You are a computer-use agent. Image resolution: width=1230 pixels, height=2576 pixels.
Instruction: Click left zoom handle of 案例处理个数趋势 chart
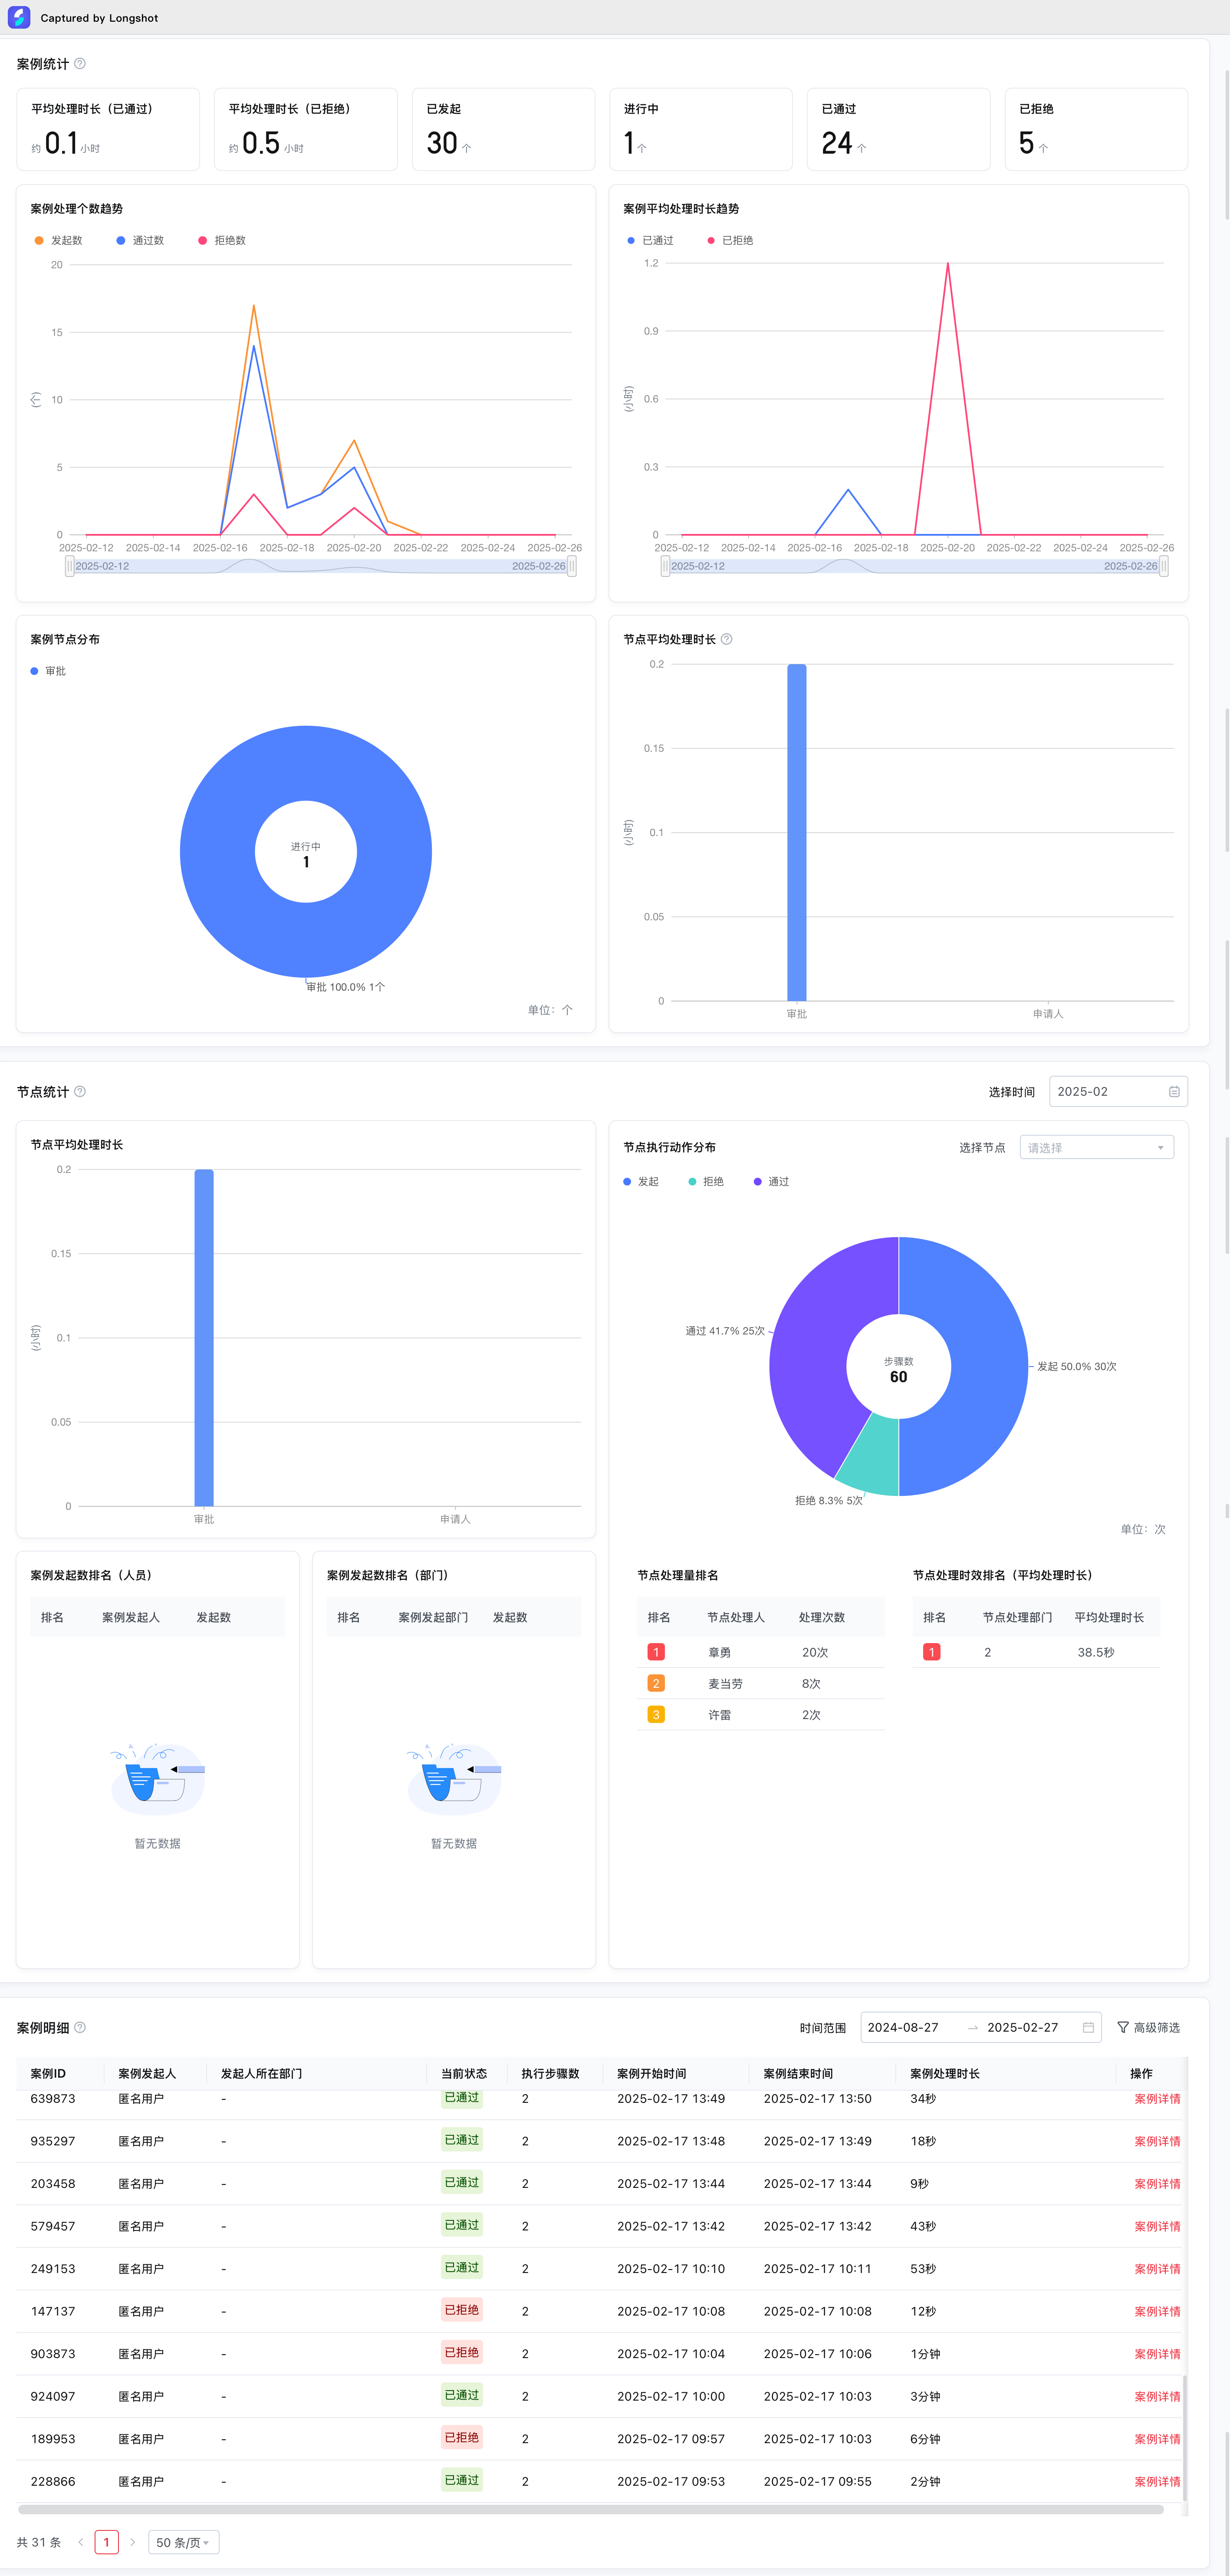click(69, 566)
